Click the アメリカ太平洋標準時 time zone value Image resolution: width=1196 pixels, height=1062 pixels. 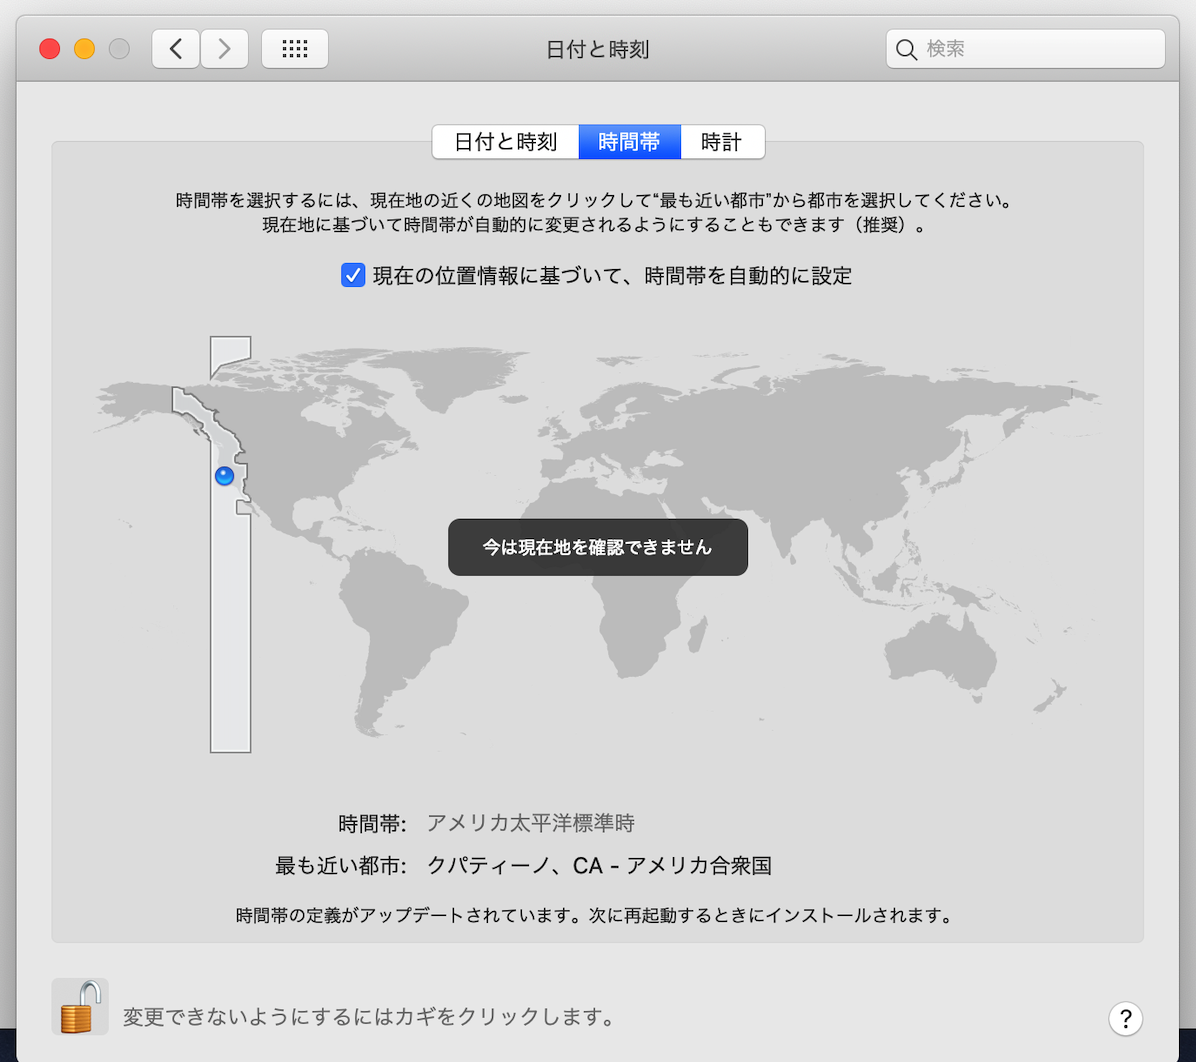[530, 824]
